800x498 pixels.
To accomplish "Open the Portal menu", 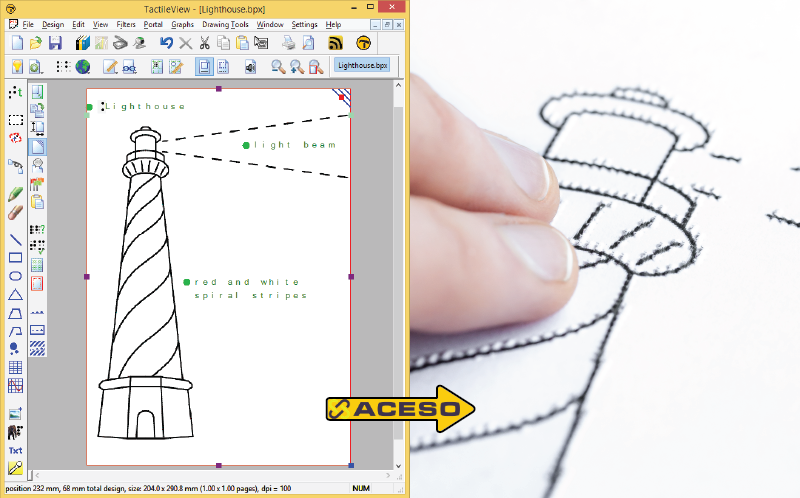I will tap(153, 24).
